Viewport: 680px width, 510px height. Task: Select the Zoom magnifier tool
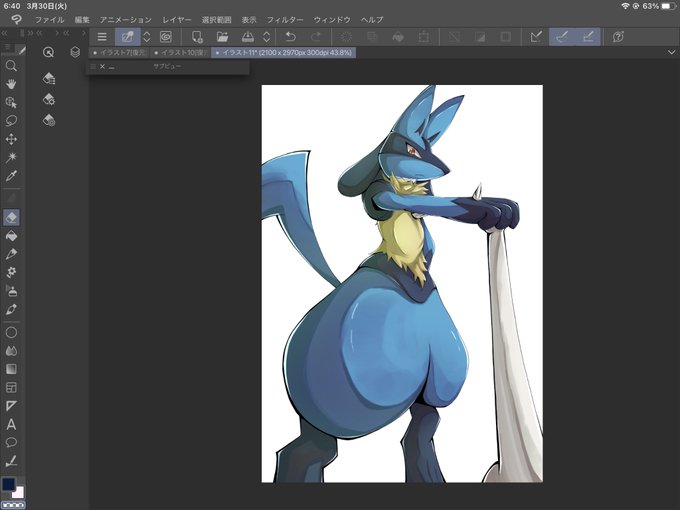[x=11, y=66]
